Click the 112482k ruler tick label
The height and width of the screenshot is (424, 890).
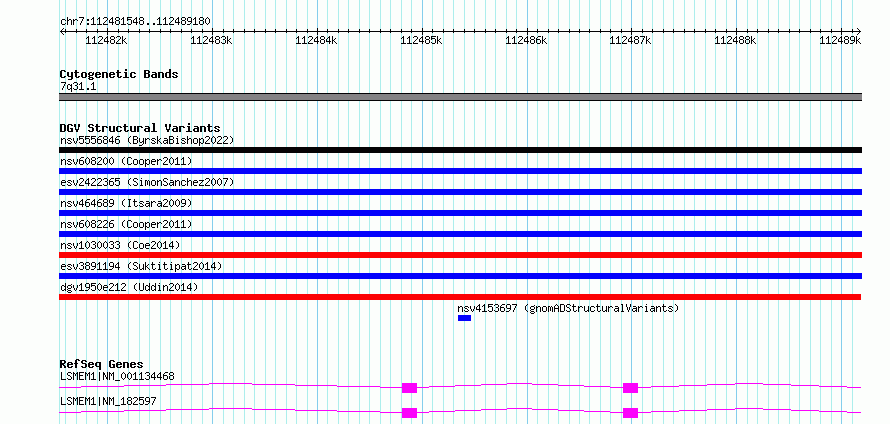coord(106,40)
